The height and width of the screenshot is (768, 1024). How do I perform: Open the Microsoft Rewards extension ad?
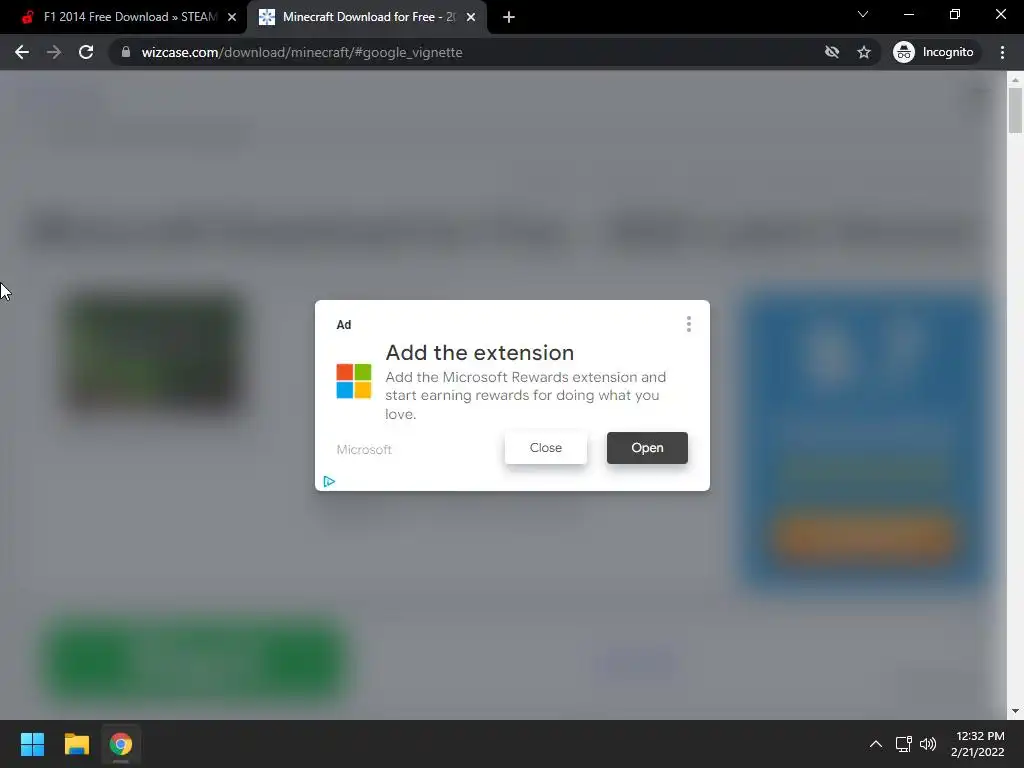click(x=647, y=448)
